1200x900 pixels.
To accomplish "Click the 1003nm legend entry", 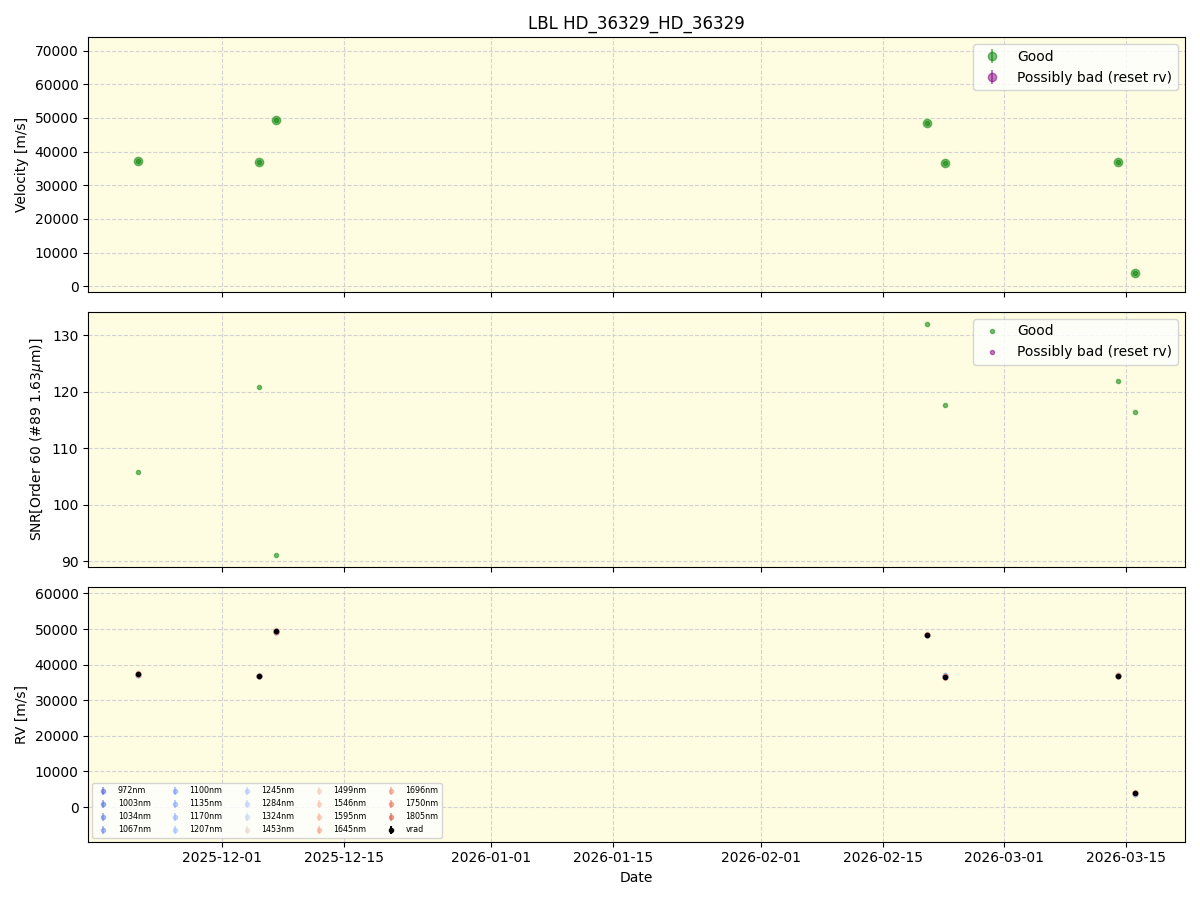I will click(x=134, y=803).
